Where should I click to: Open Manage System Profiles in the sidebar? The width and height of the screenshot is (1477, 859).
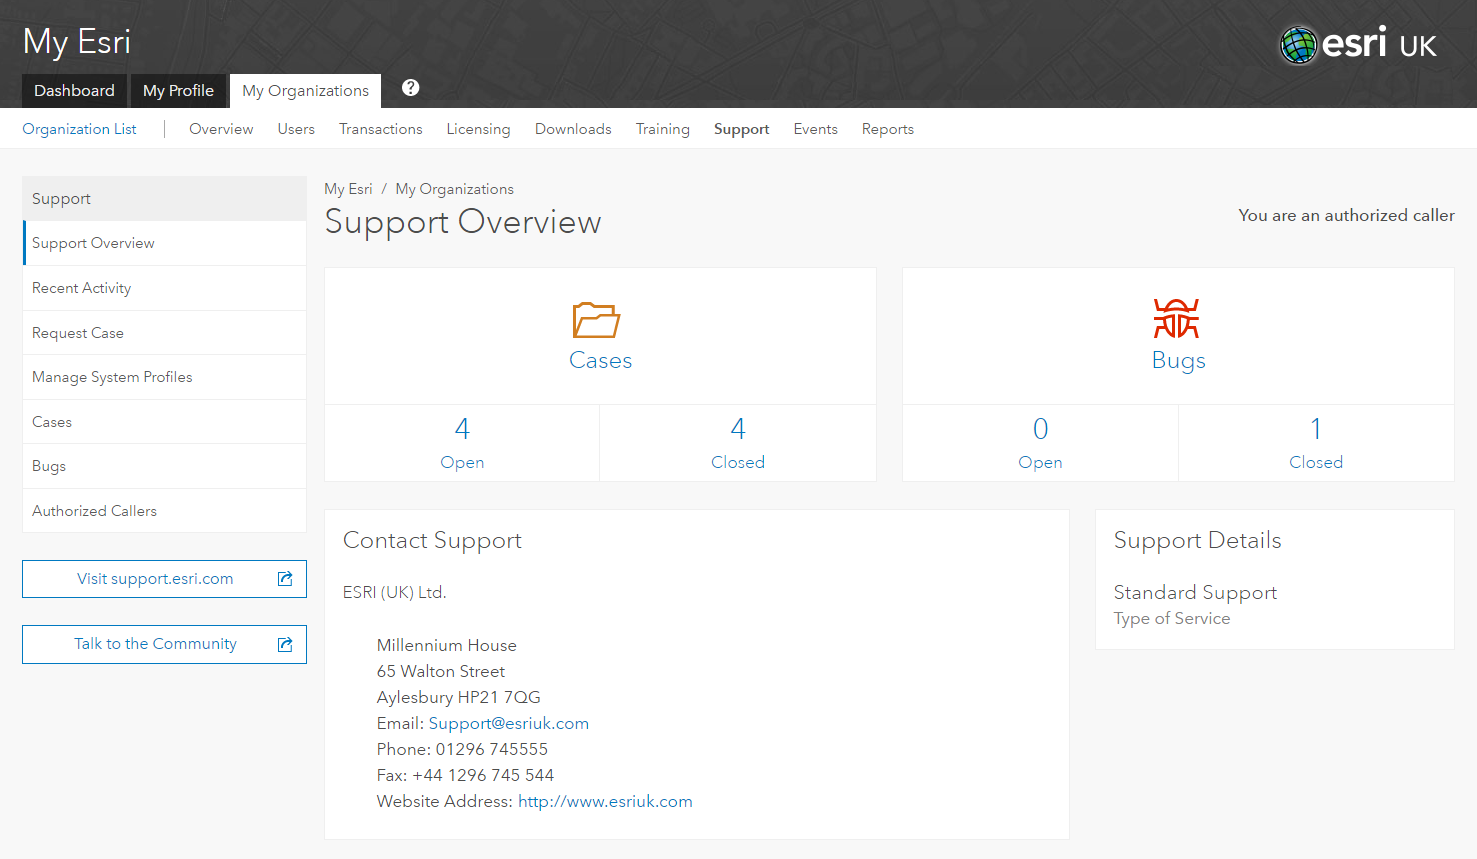pos(164,377)
